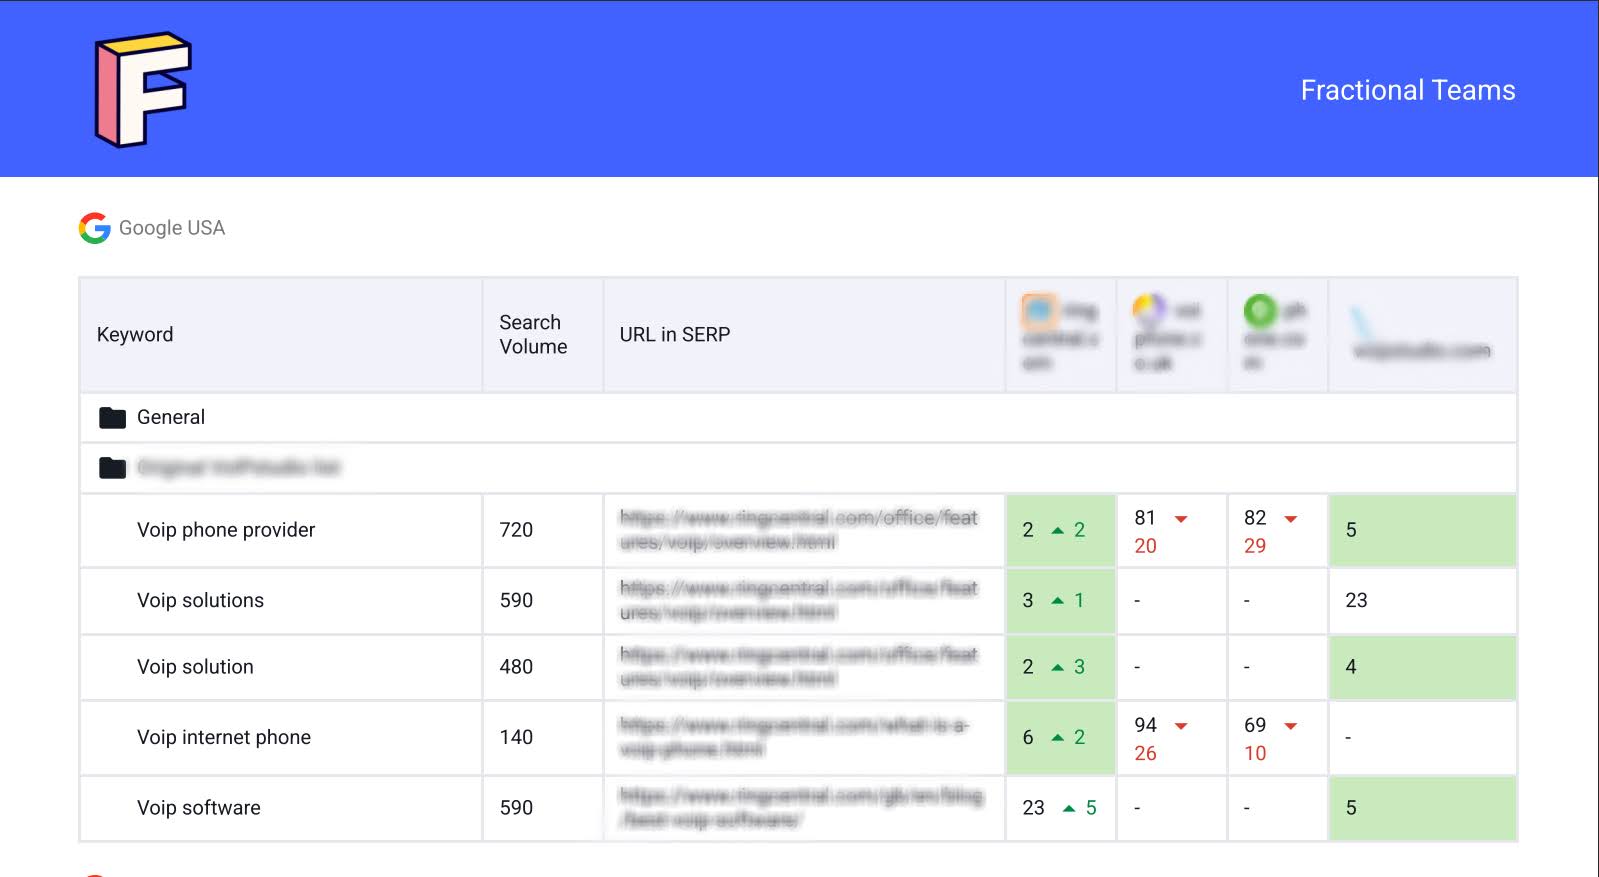Click green up arrow in Voip phone provider row
Screen dimensions: 1599x877
click(1057, 530)
